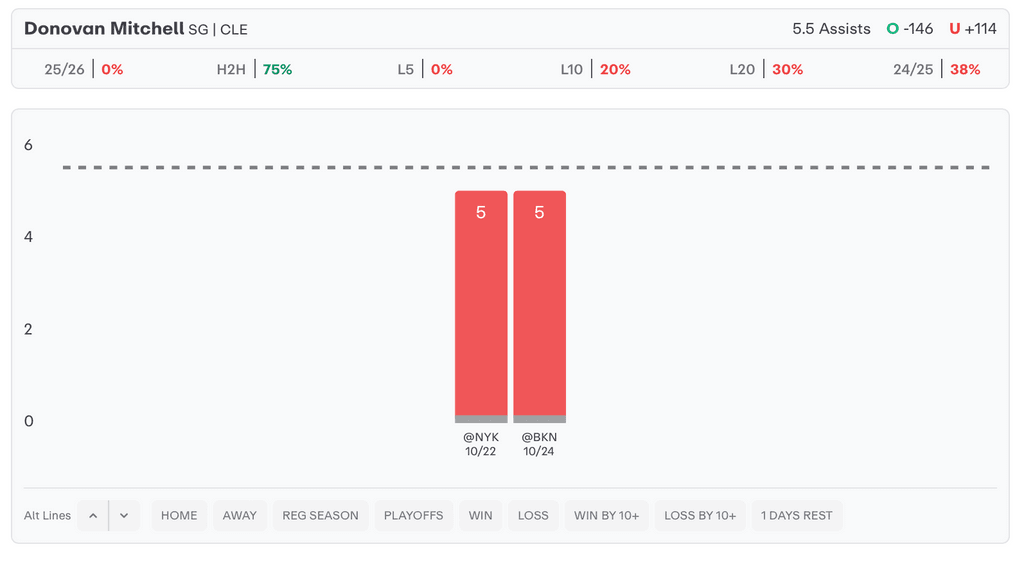This screenshot has height=561, width=1024.
Task: Show the L5 games split
Action: [x=425, y=70]
